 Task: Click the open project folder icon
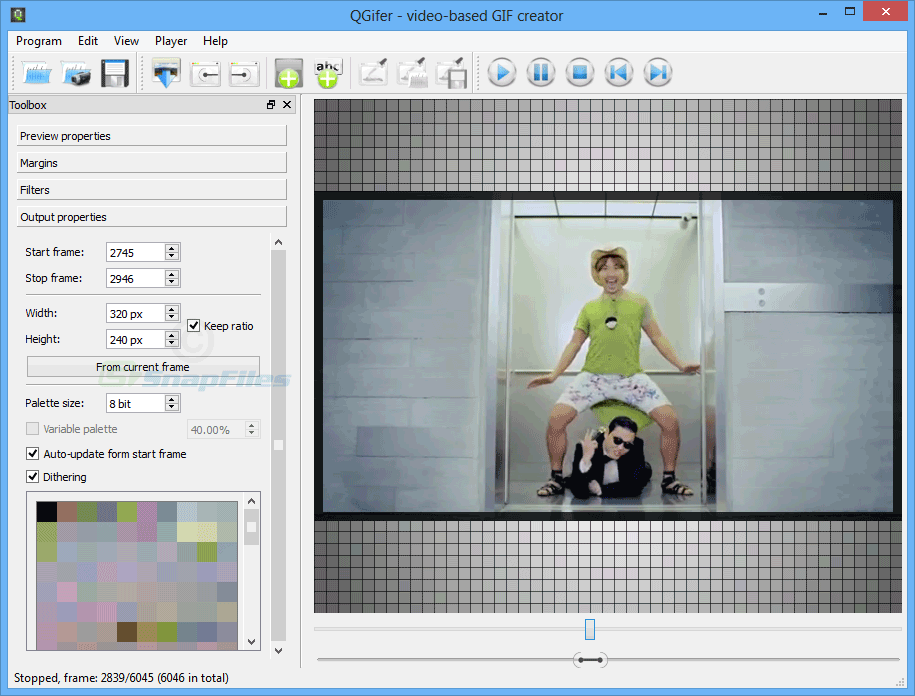(36, 73)
